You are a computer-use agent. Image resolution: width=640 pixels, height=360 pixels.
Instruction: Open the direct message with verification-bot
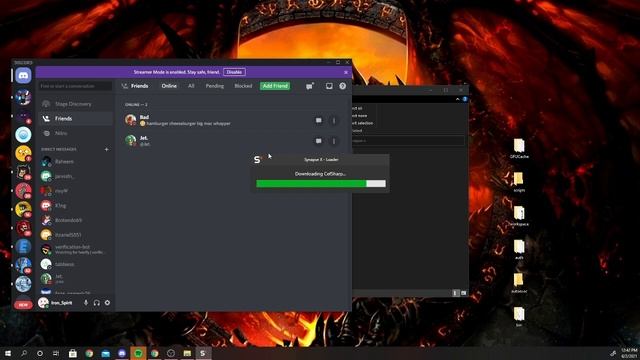click(76, 249)
